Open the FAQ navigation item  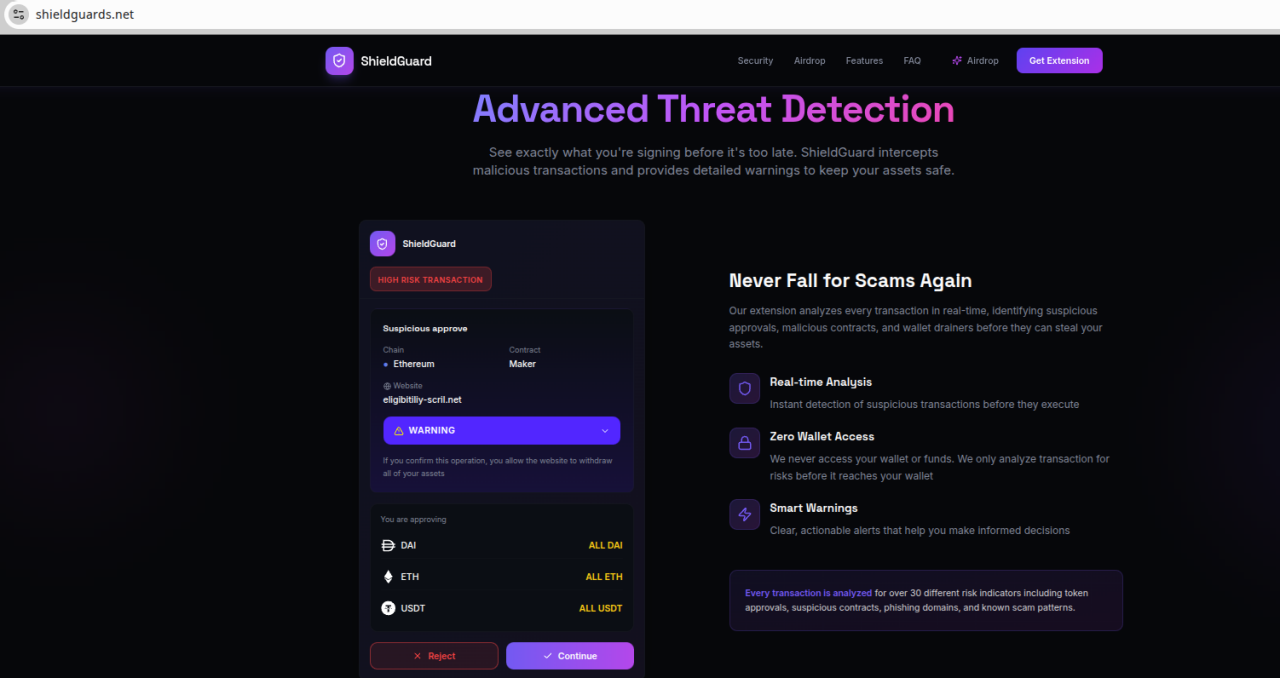(912, 60)
